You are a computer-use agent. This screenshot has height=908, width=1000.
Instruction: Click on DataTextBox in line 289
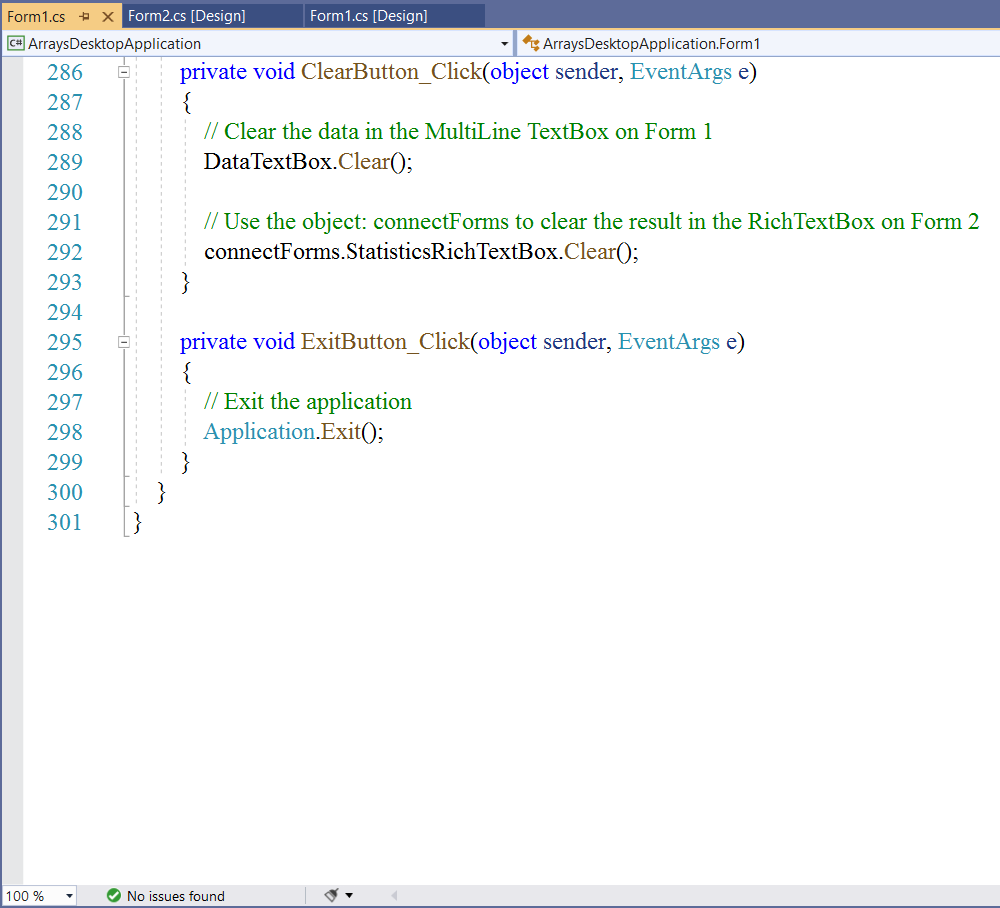(268, 162)
